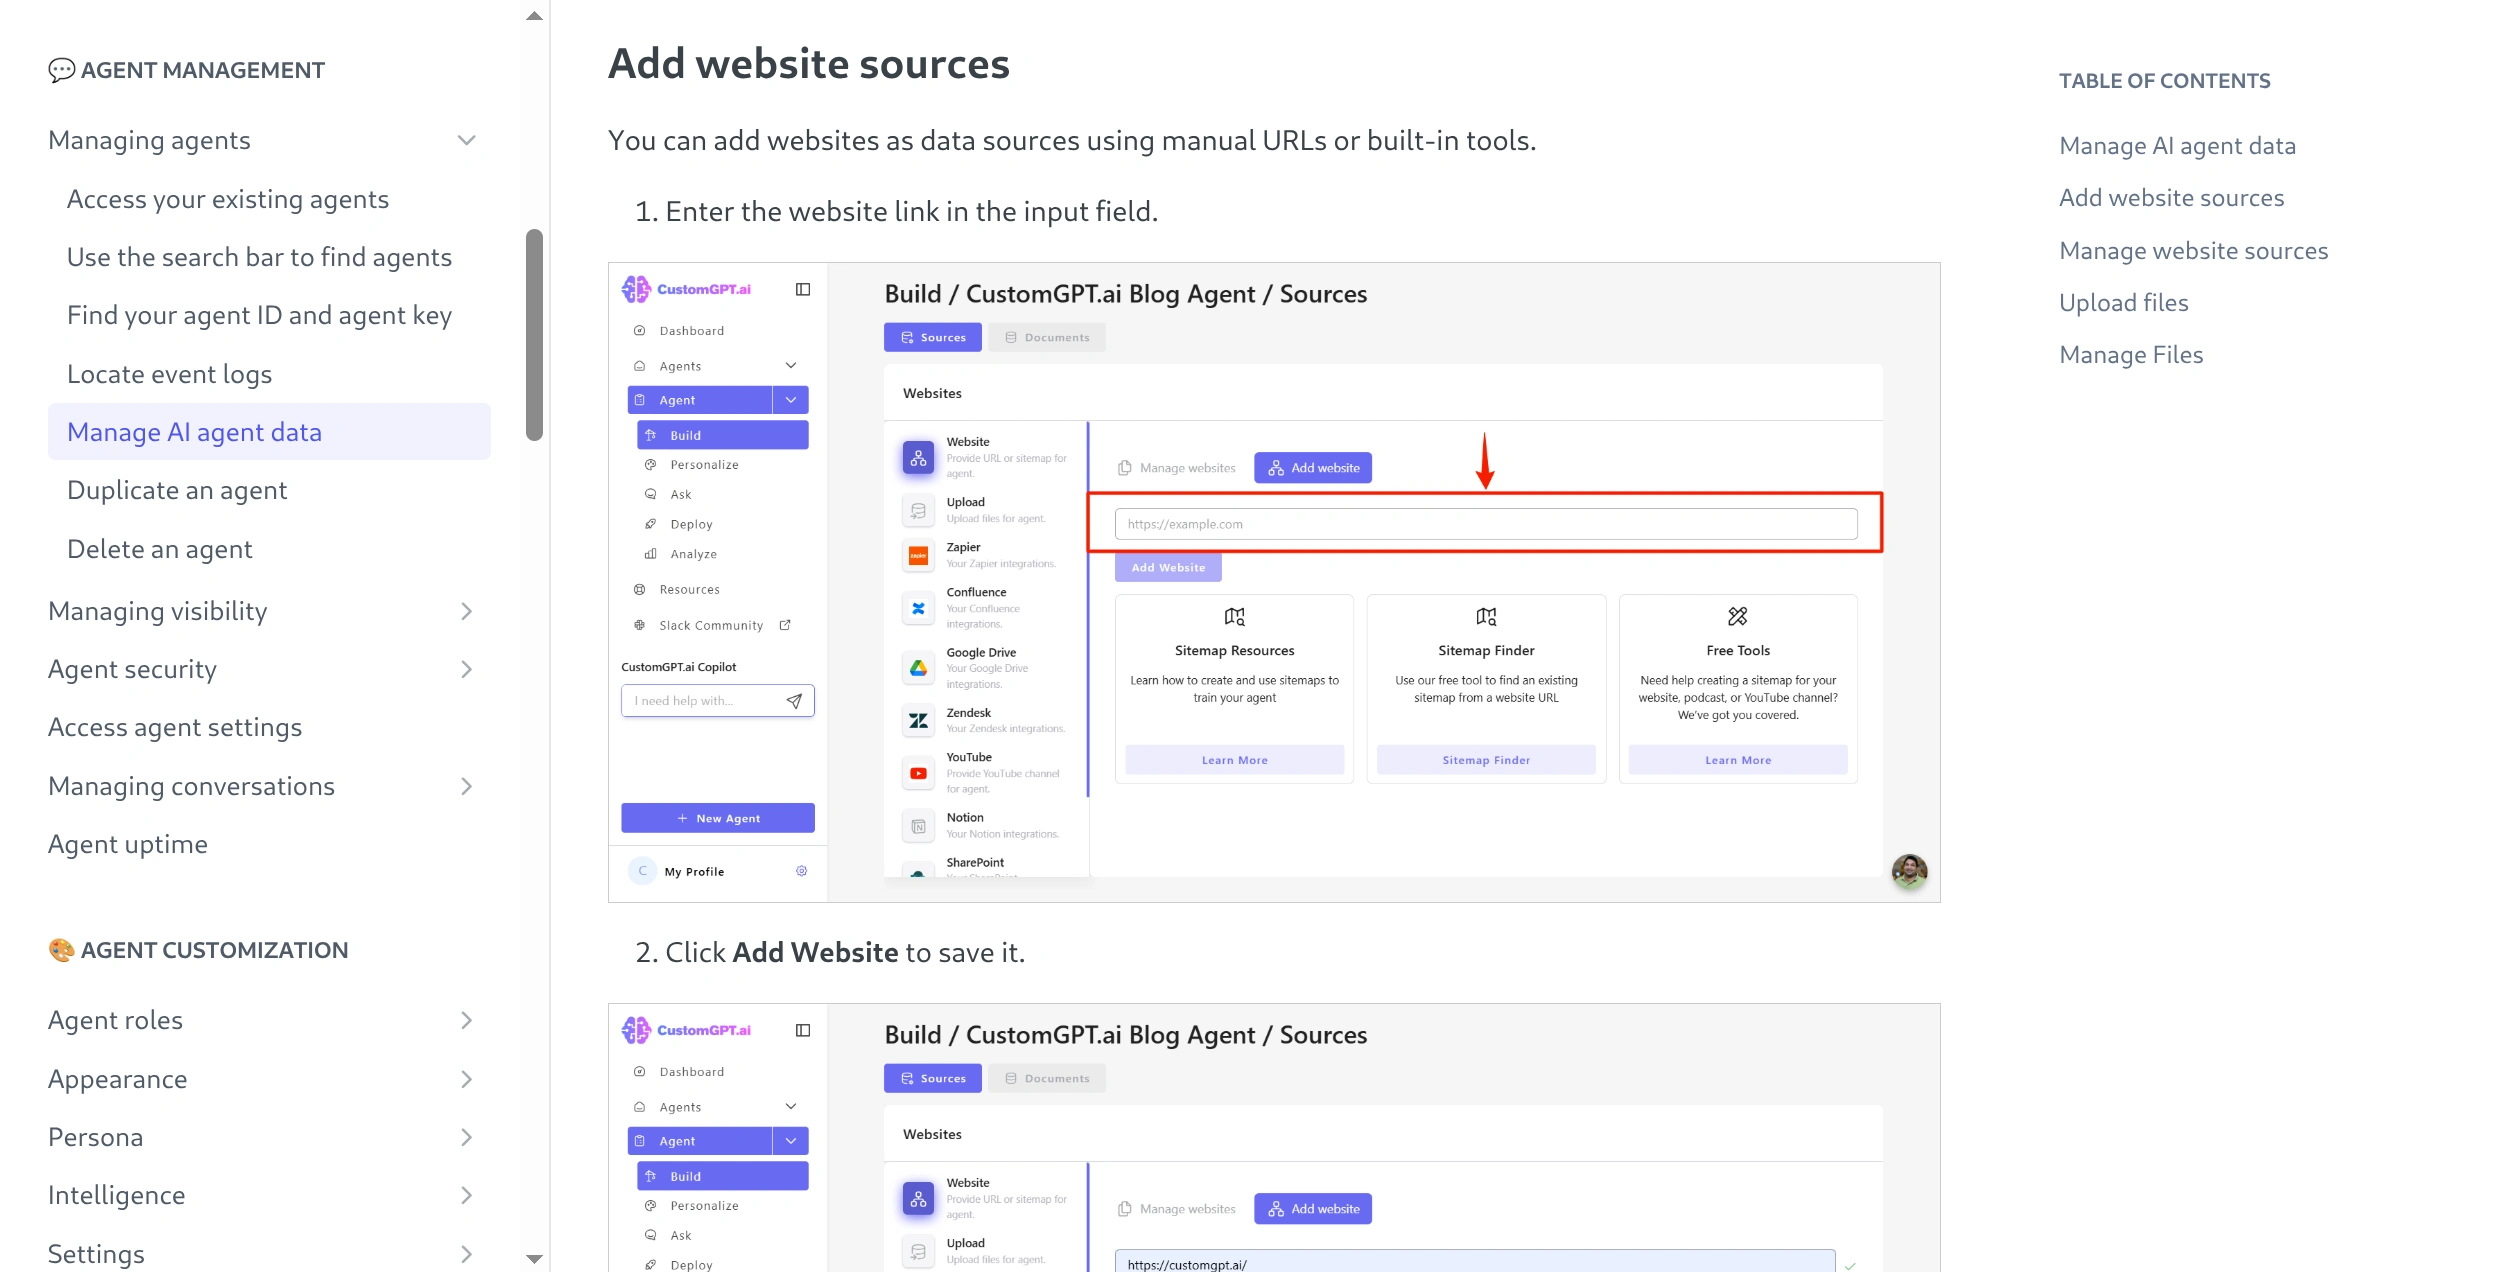Open Find your agent ID and agent key

click(x=260, y=315)
